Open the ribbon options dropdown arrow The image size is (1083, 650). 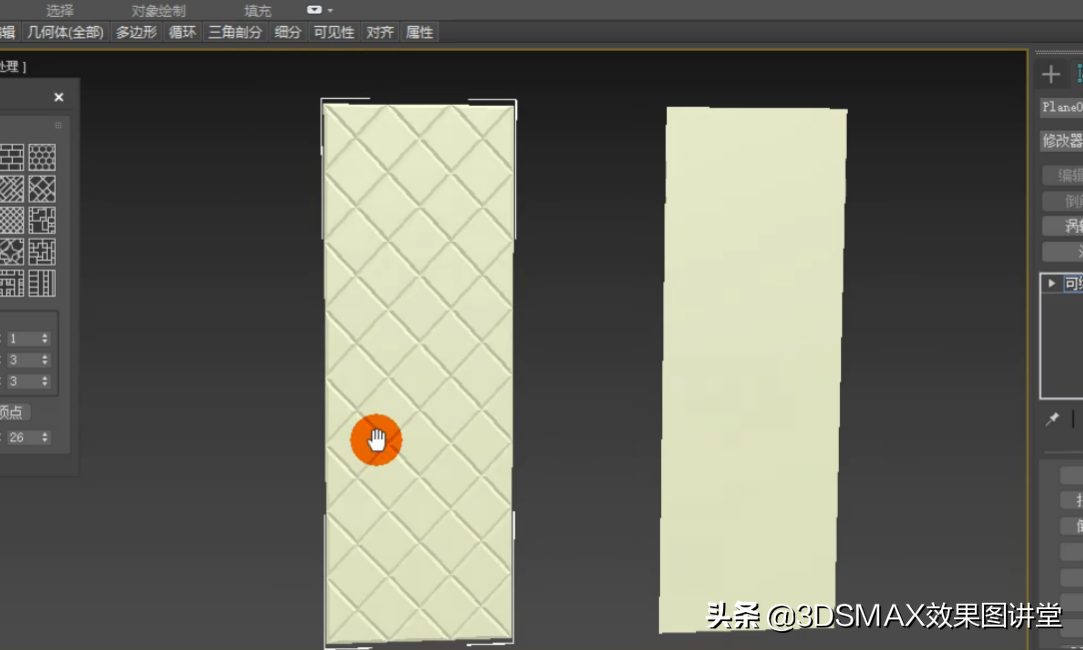coord(330,10)
